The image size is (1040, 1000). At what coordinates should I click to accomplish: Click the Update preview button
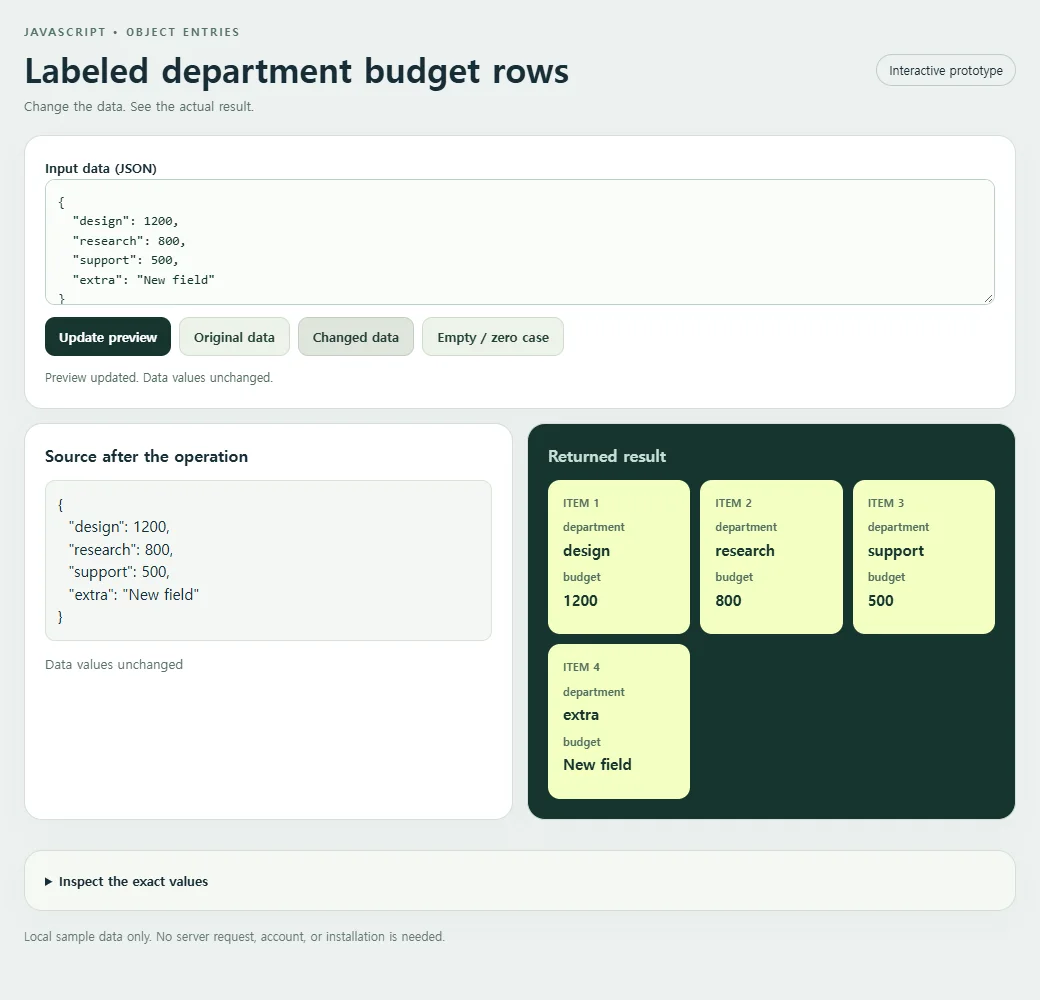point(108,337)
